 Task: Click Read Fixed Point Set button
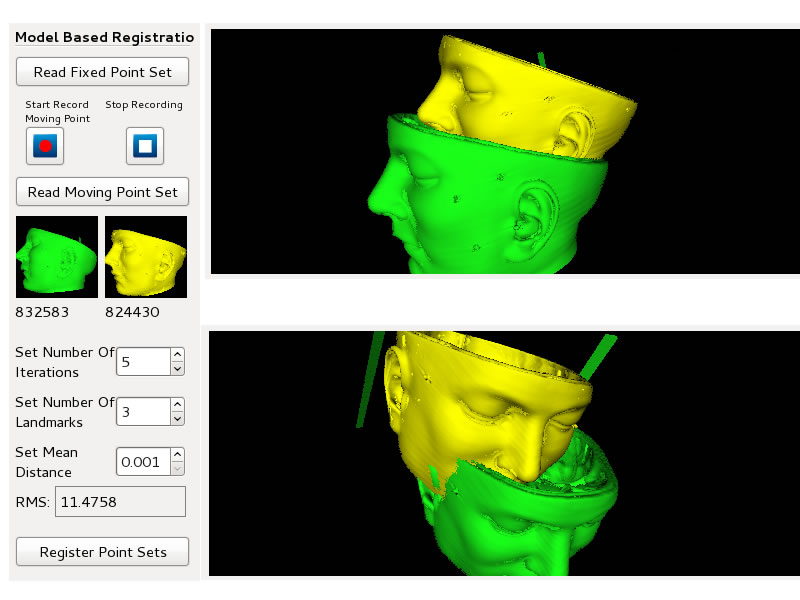103,72
